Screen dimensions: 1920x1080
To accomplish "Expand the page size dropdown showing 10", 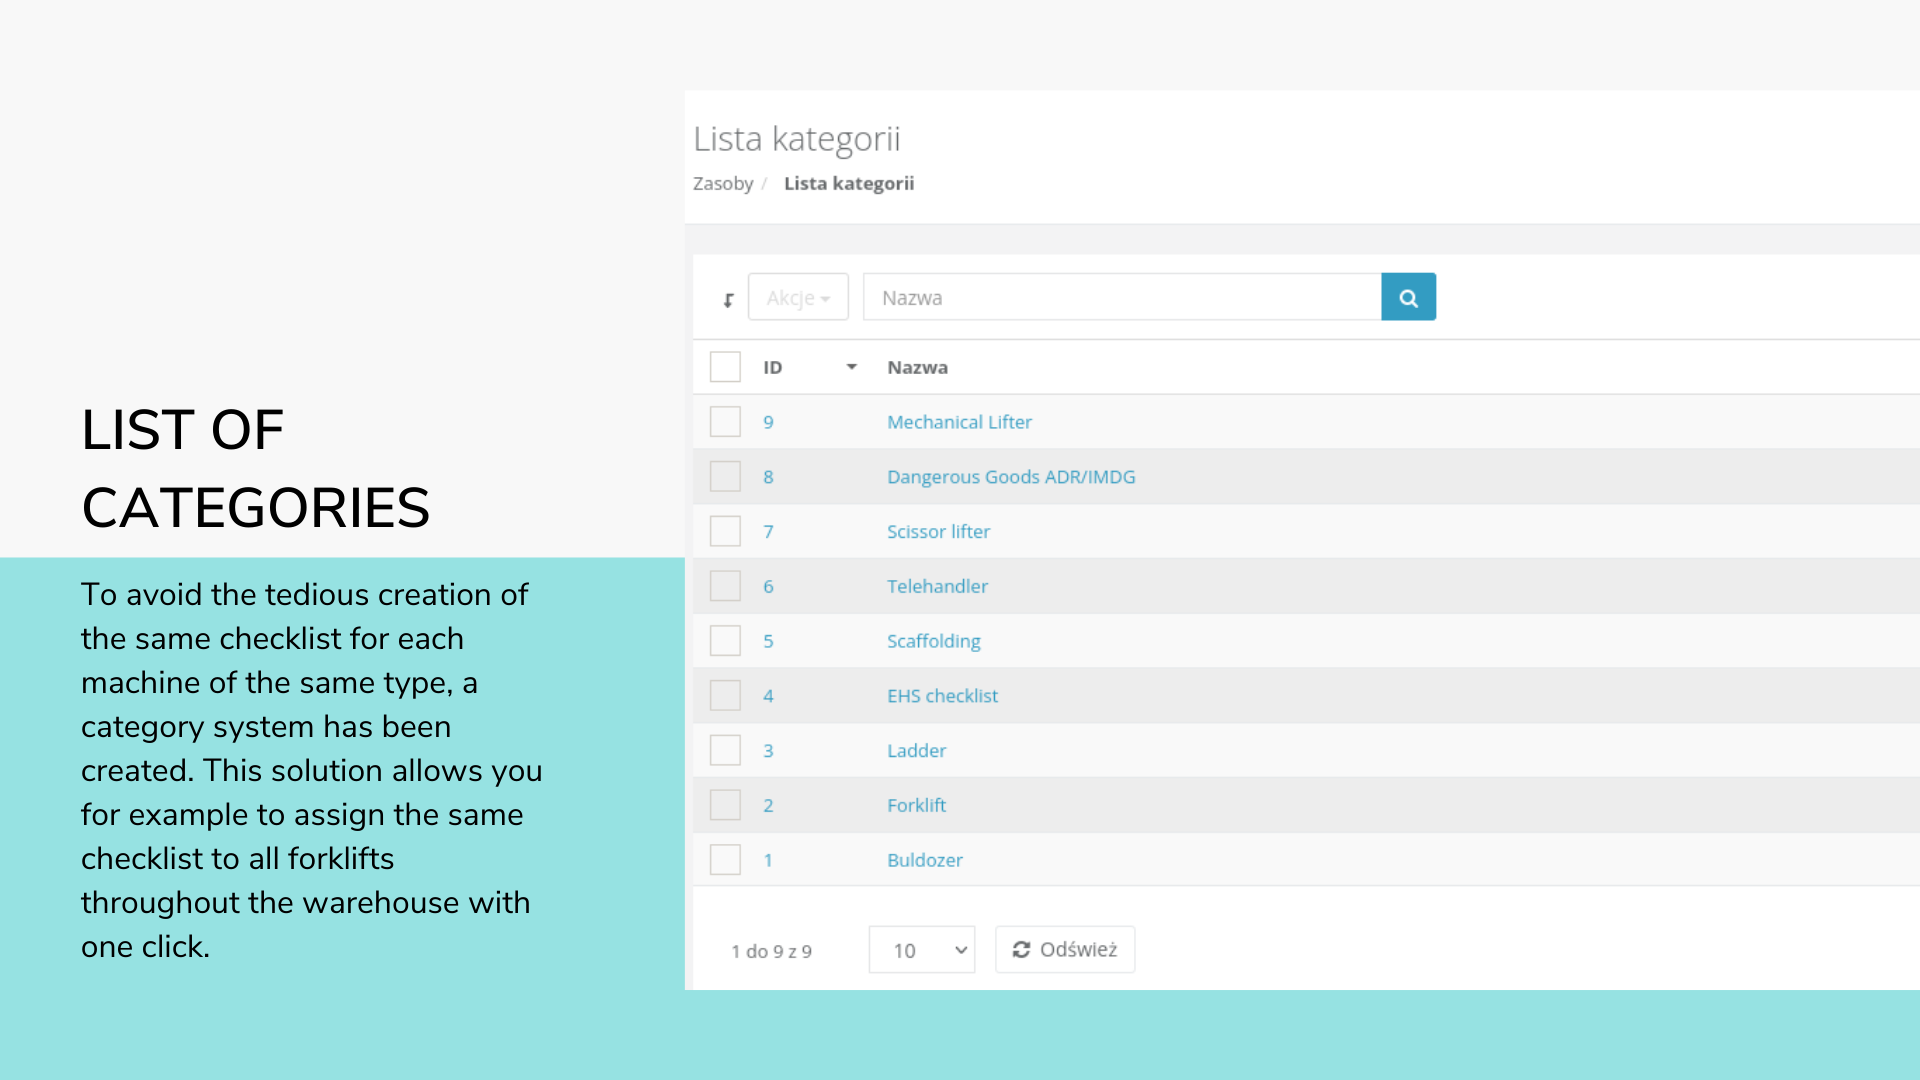I will coord(921,950).
